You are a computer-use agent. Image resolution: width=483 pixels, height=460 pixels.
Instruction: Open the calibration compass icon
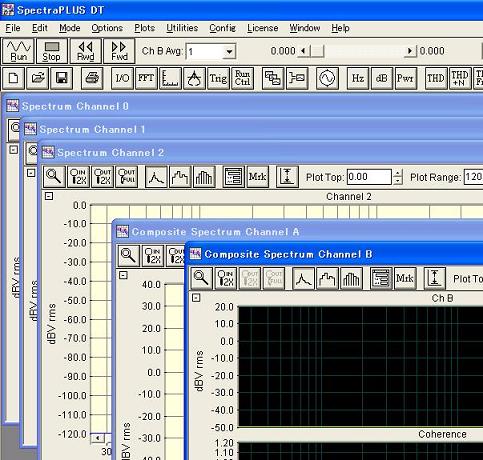[x=194, y=78]
